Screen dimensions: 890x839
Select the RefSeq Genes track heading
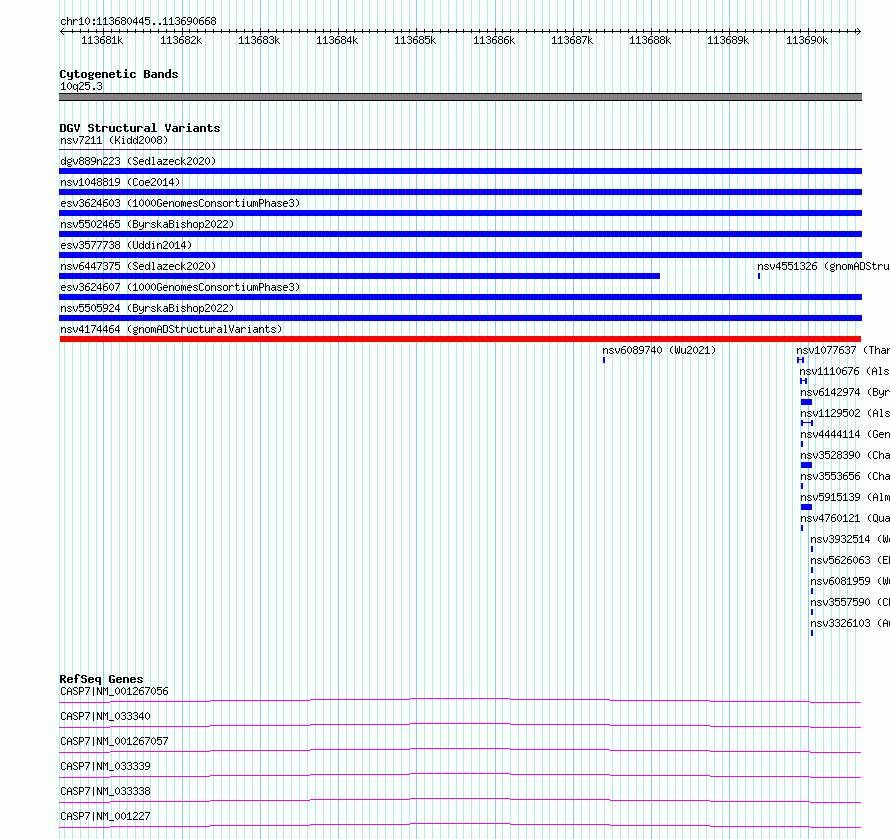pos(102,679)
